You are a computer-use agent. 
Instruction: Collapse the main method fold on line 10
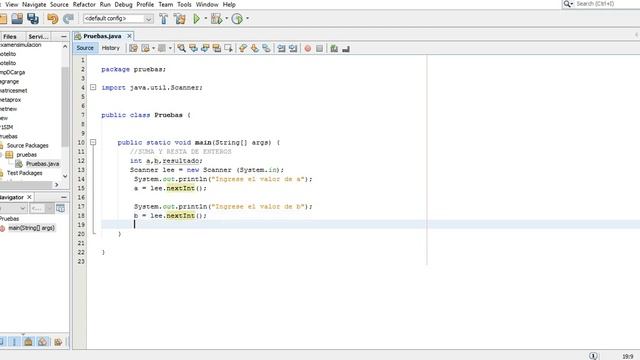(93, 142)
